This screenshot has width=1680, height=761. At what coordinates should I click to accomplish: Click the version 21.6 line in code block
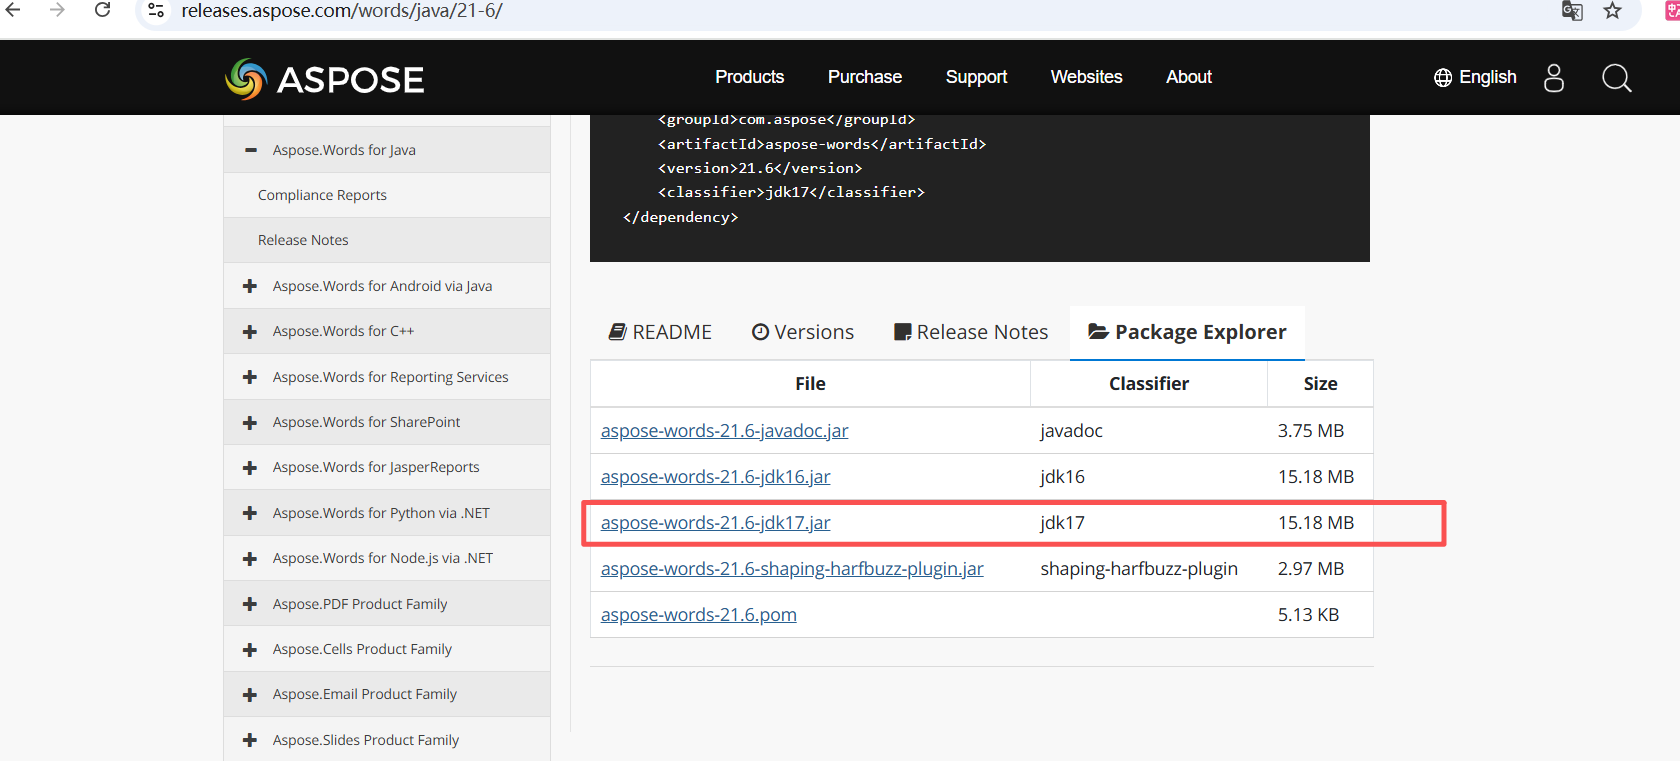(760, 168)
